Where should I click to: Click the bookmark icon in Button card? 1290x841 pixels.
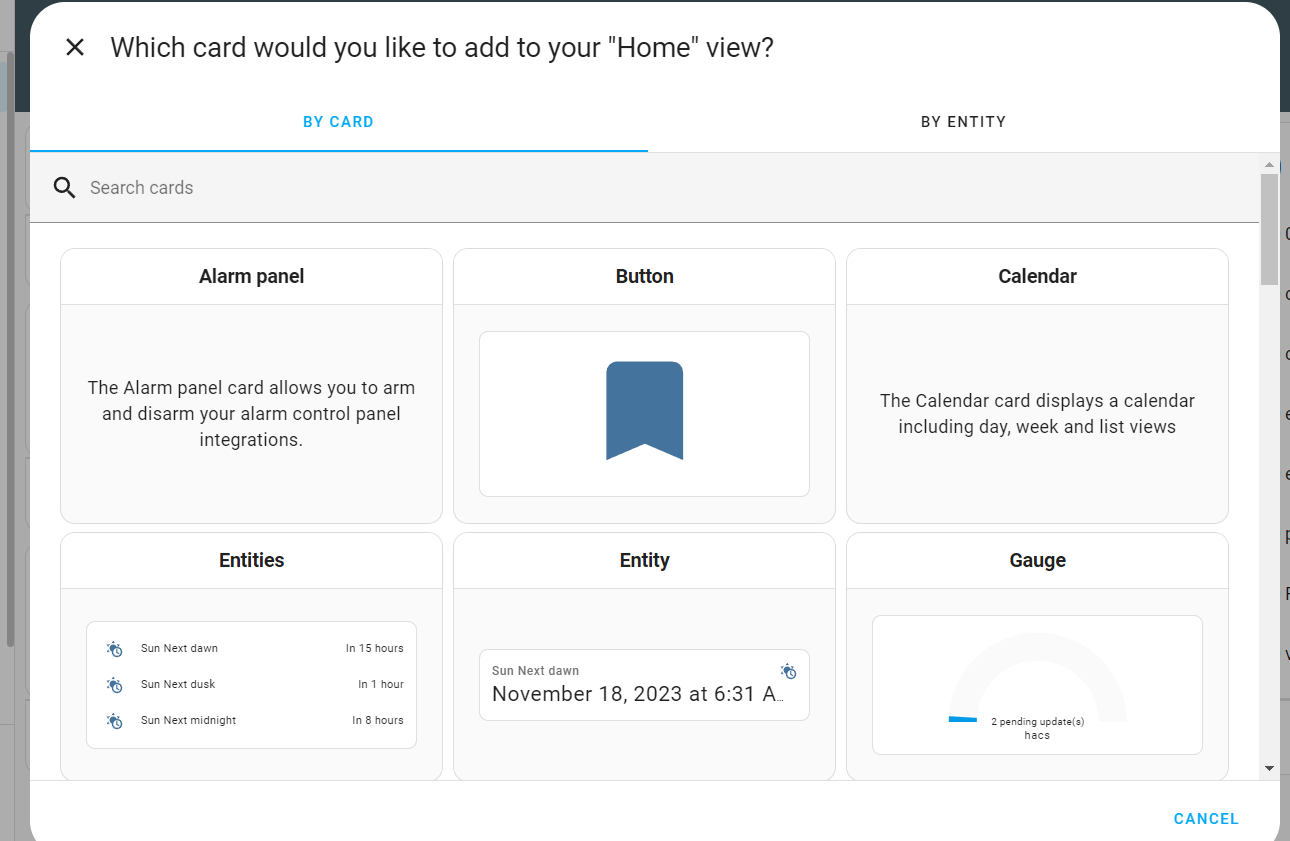click(644, 411)
